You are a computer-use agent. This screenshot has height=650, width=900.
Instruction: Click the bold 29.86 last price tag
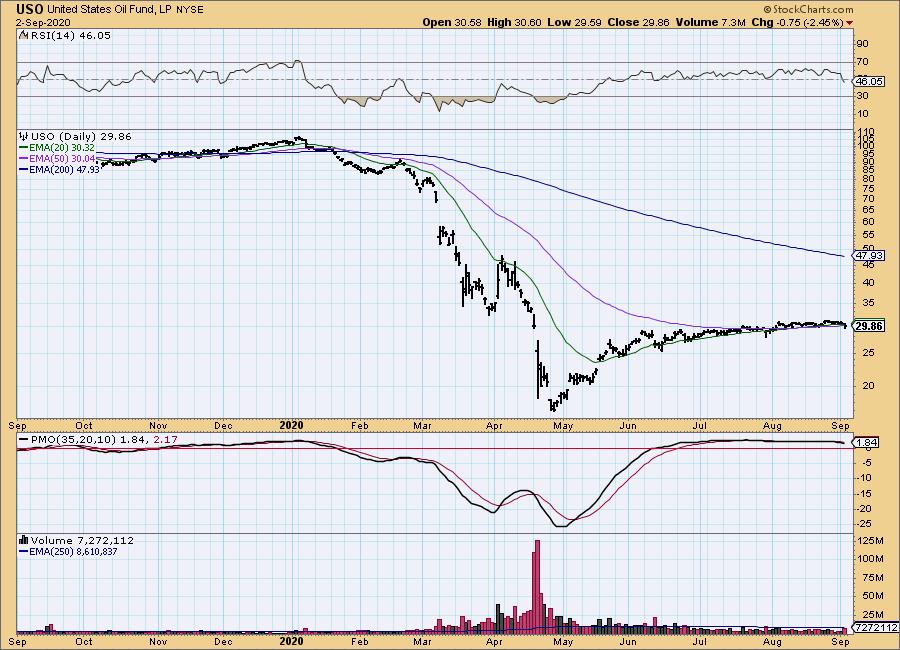click(869, 326)
